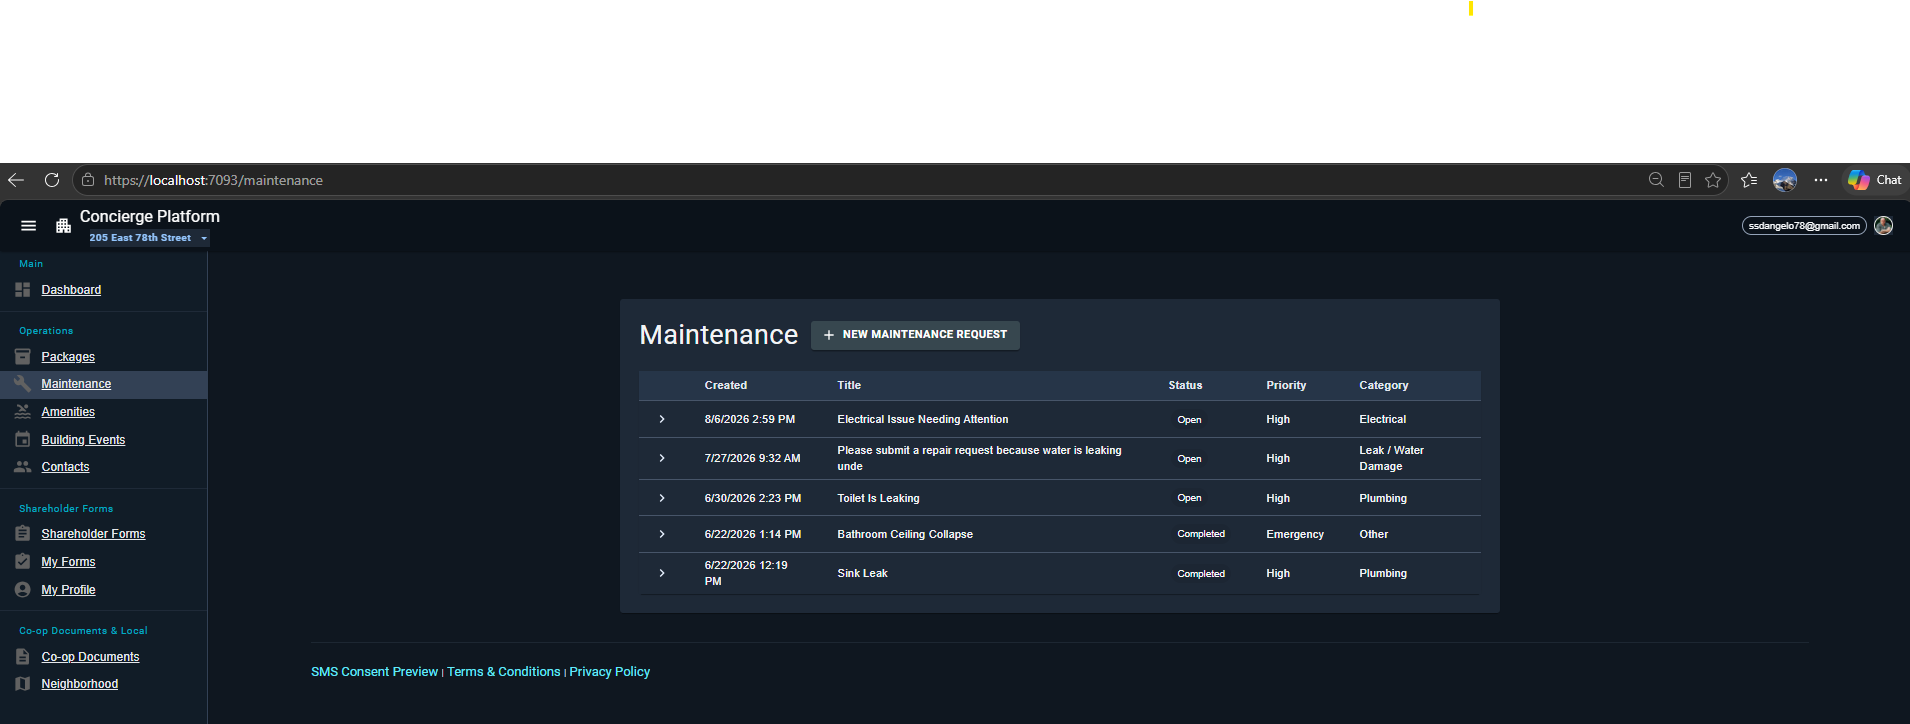The image size is (1910, 724).
Task: Click the user avatar in the app header
Action: tap(1883, 226)
